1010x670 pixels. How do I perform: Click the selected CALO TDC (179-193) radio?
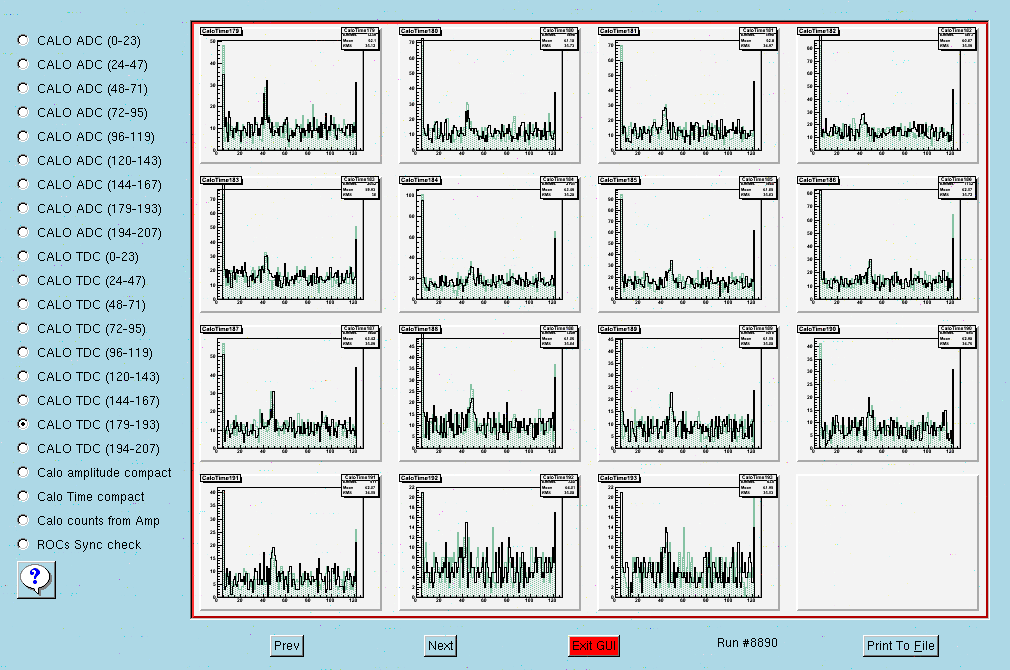23,424
